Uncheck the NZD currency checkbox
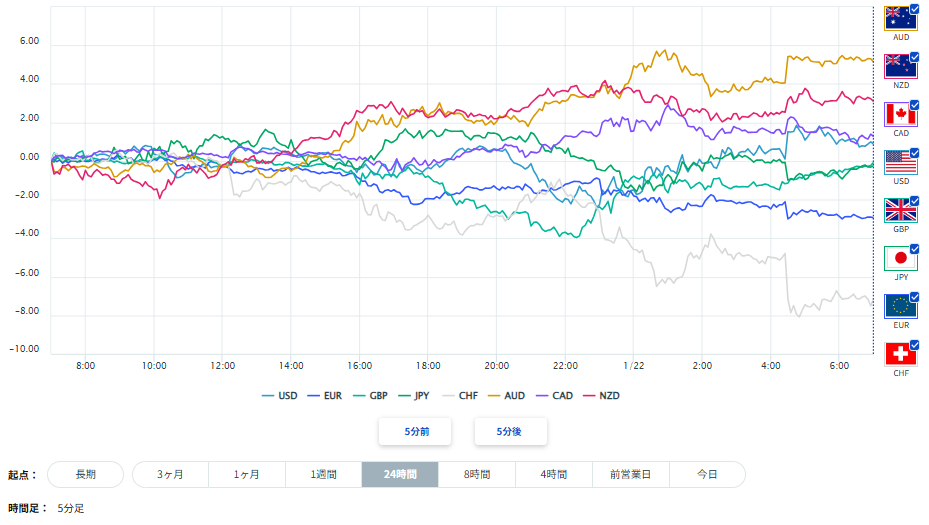Image resolution: width=929 pixels, height=525 pixels. (x=914, y=57)
